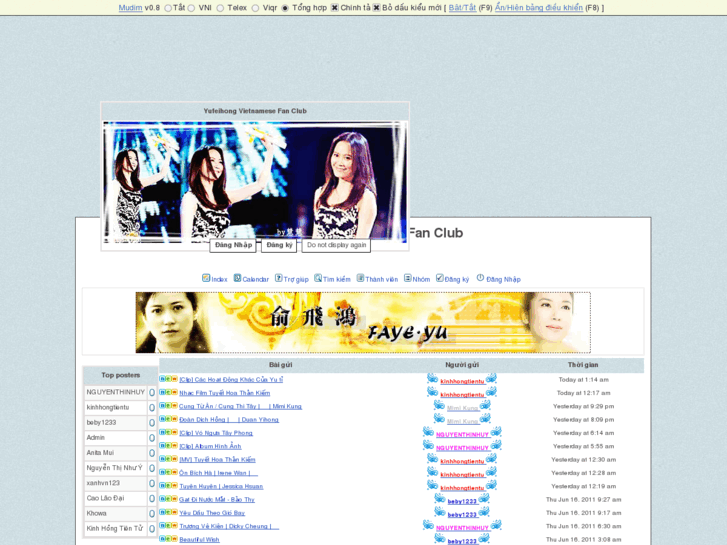The width and height of the screenshot is (727, 545).
Task: Click the Bài gửi column header
Action: click(x=281, y=365)
